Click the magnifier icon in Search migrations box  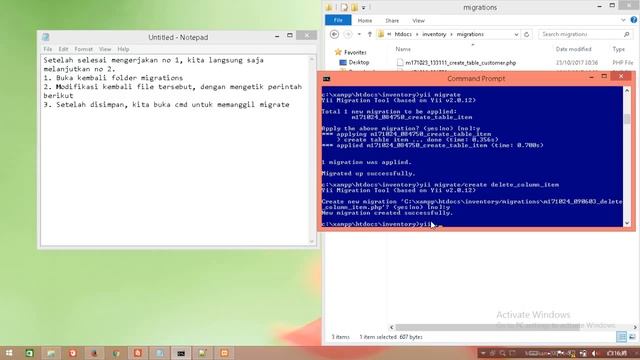click(627, 34)
